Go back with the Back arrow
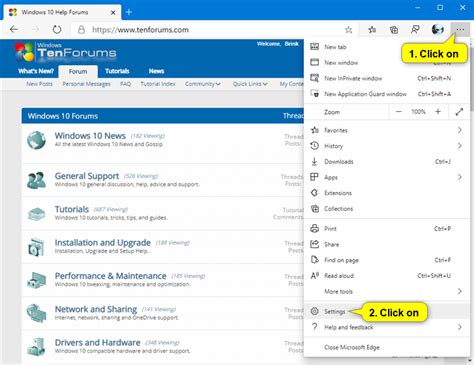The width and height of the screenshot is (474, 365). click(x=14, y=30)
